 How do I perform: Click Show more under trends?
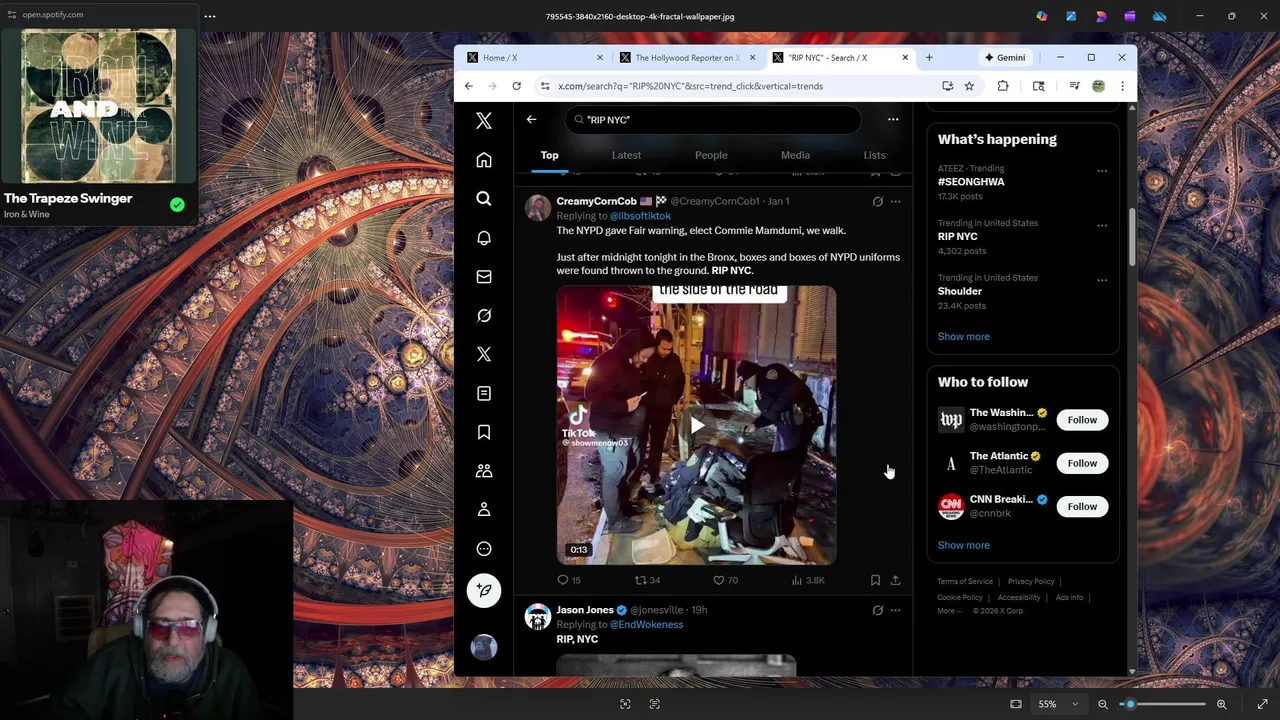(x=964, y=336)
